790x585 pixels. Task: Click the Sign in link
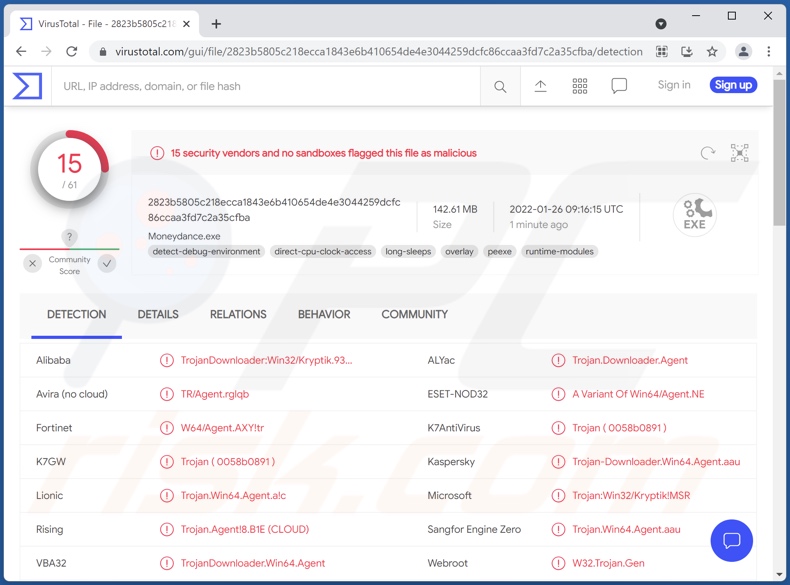pos(674,85)
